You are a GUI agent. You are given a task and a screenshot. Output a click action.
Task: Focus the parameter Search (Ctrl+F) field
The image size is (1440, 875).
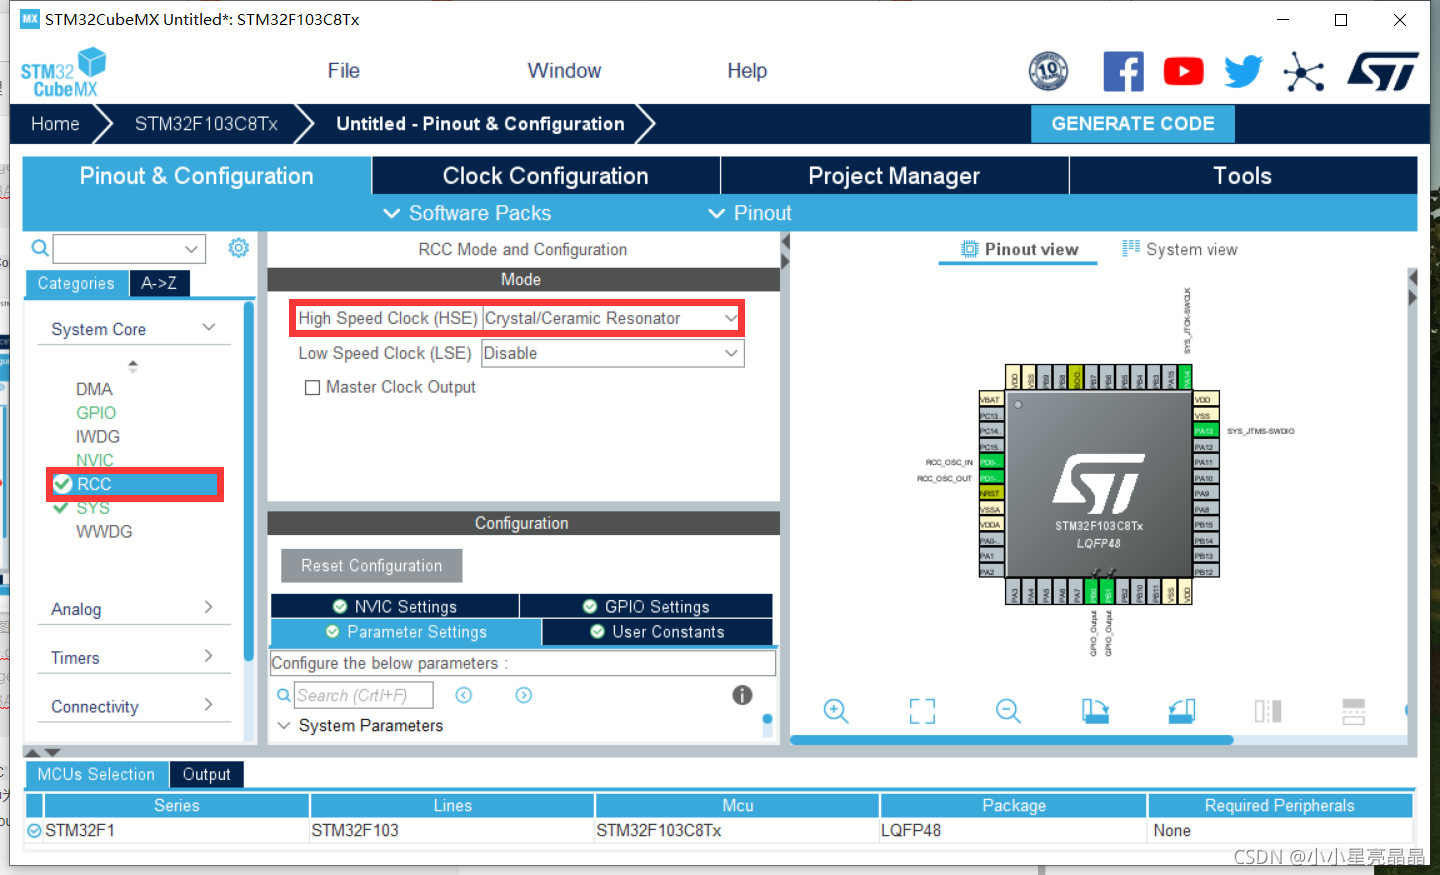tap(363, 695)
